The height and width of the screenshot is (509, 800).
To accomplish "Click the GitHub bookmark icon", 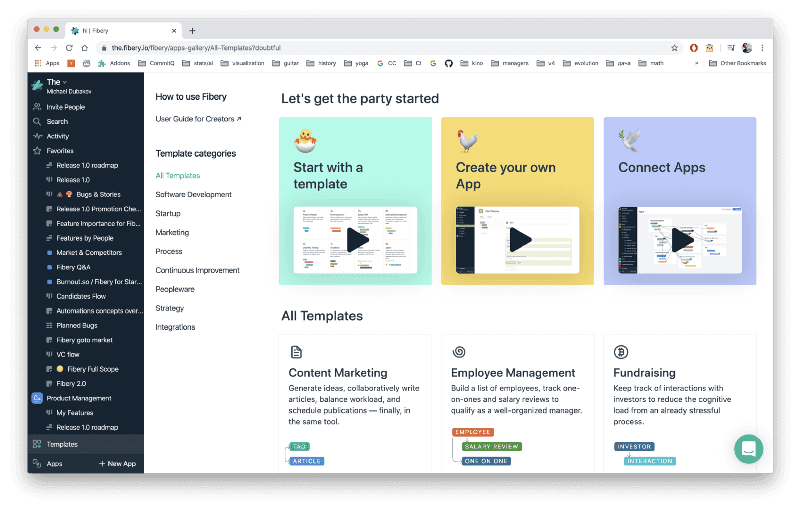I will tap(448, 63).
